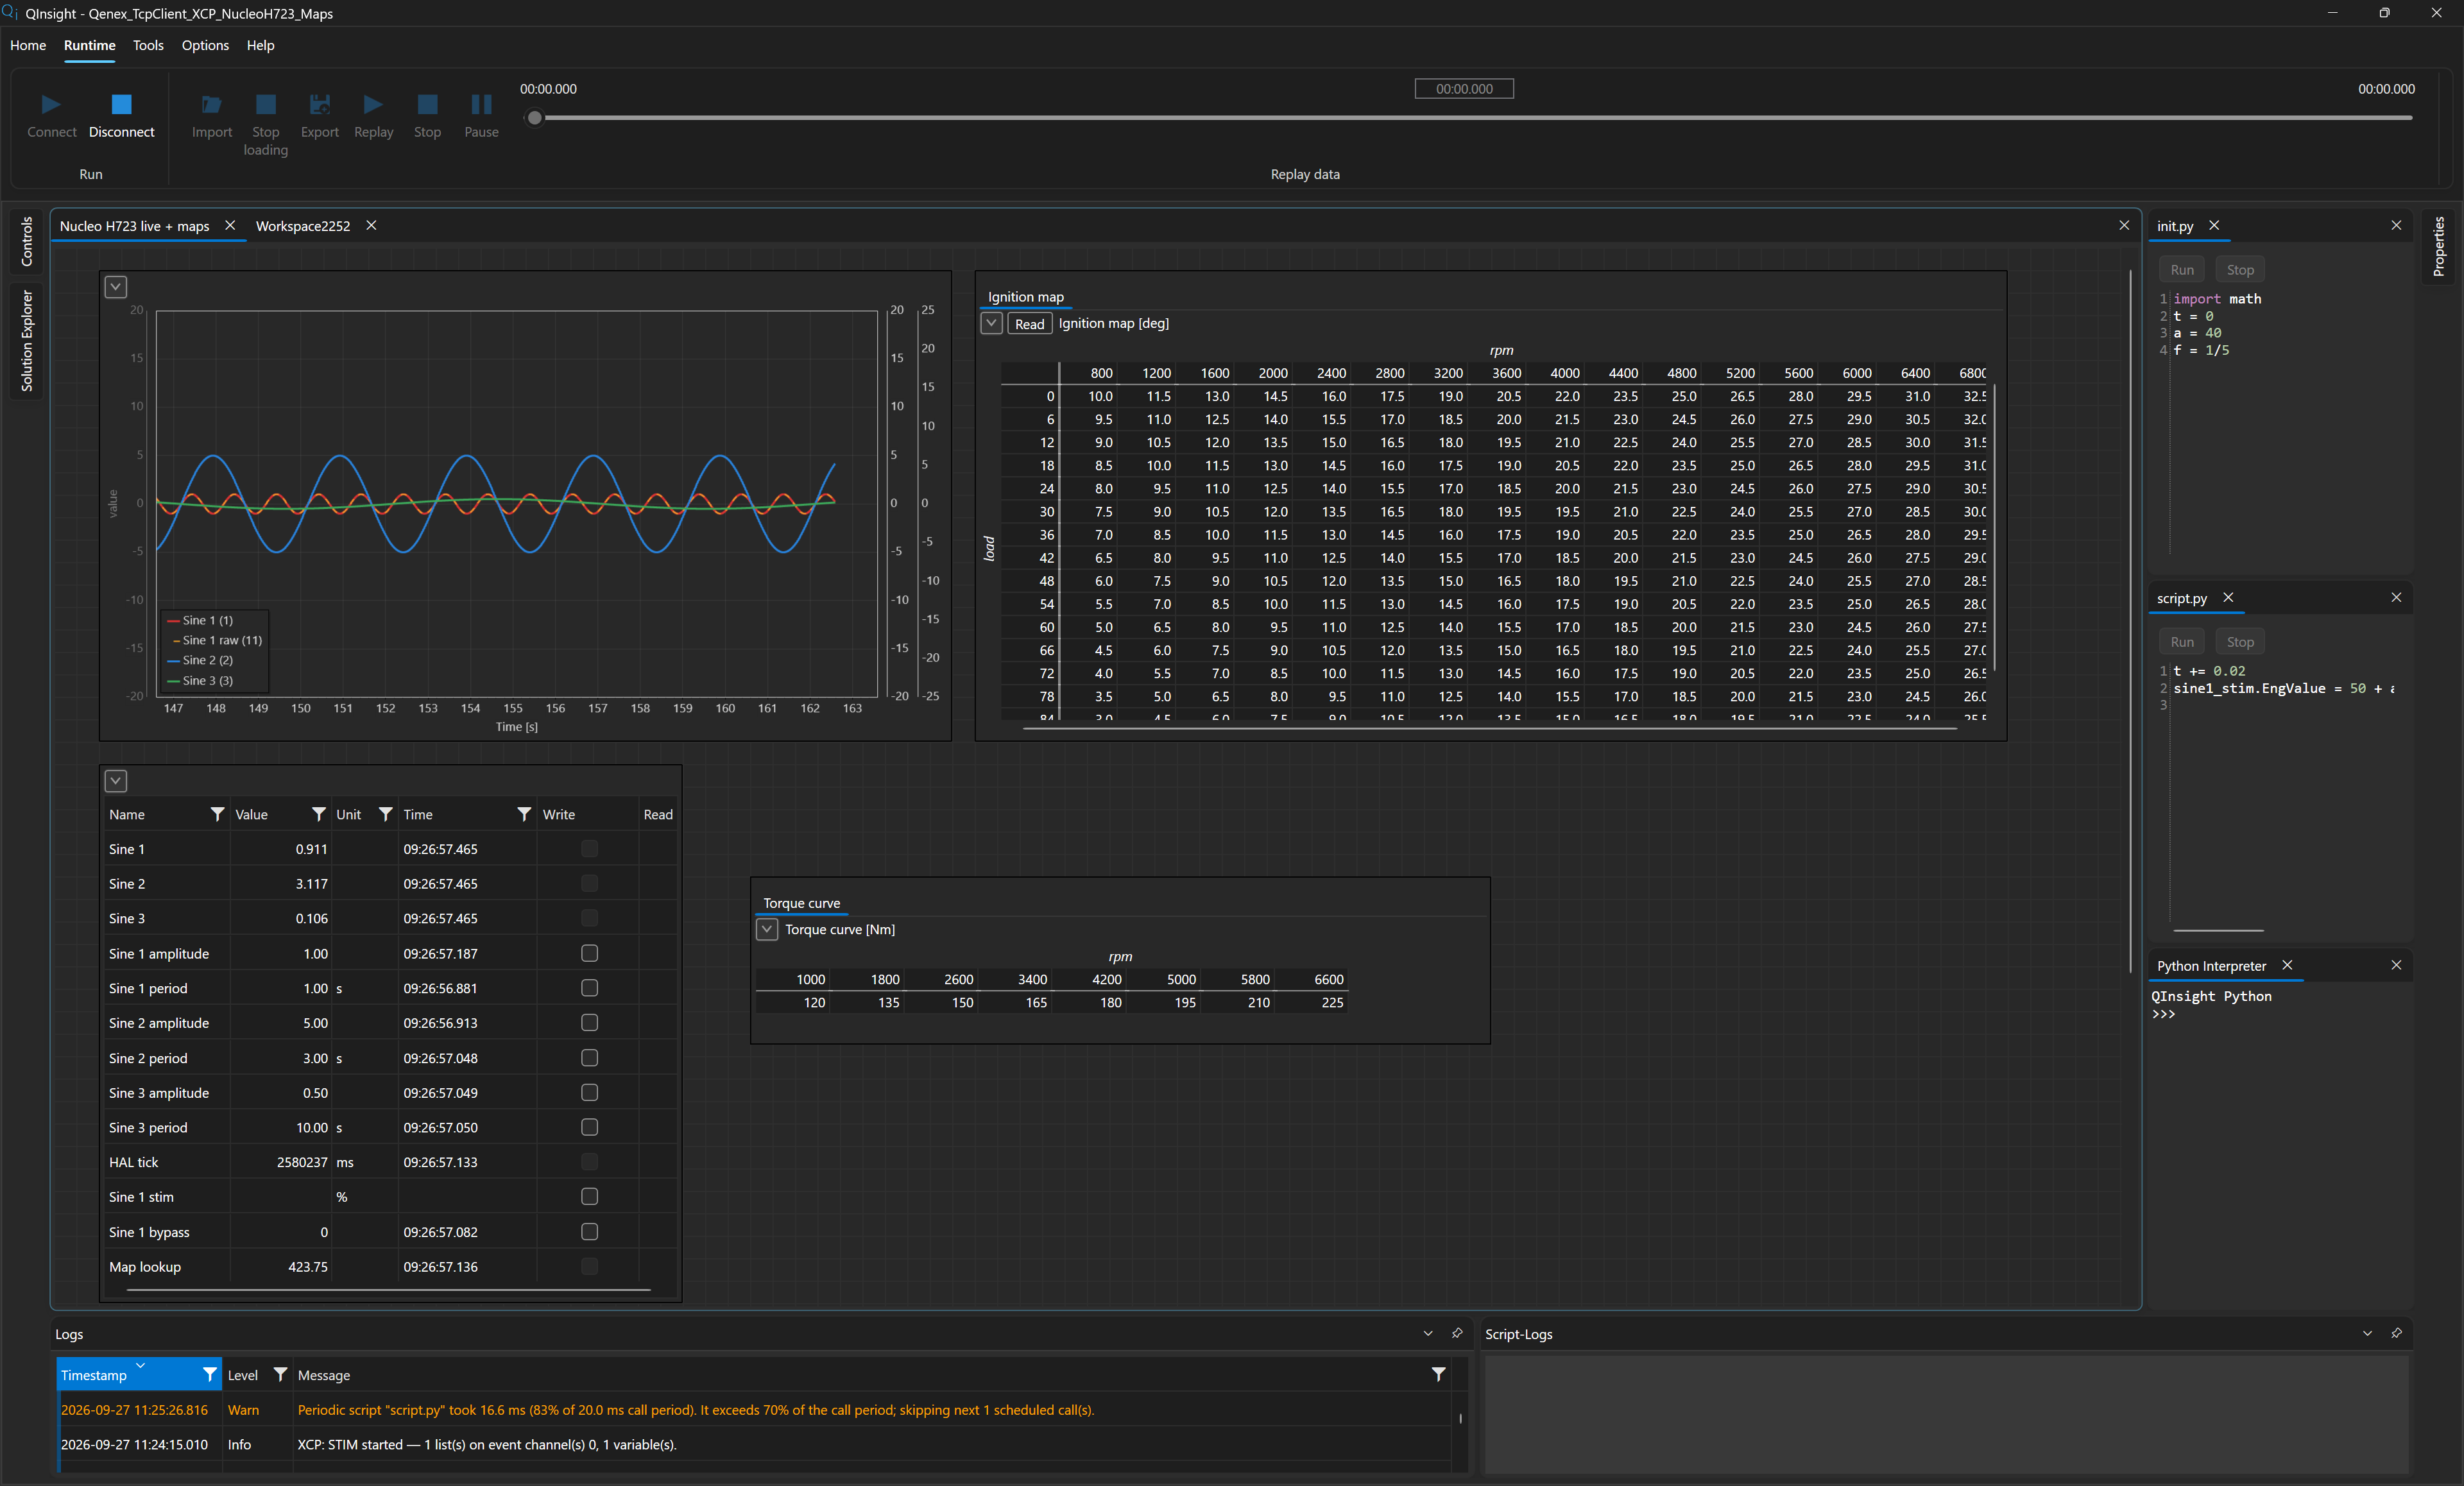This screenshot has width=2464, height=1486.
Task: Pin the Script-Logs panel
Action: coord(2396,1333)
